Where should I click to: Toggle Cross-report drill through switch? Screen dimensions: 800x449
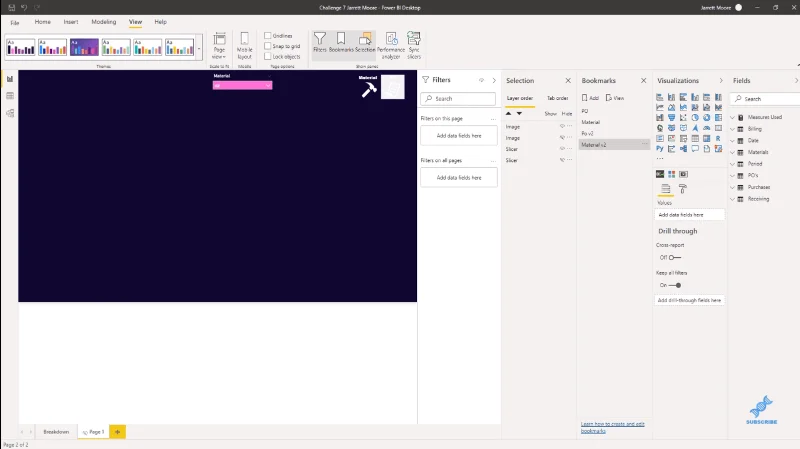pyautogui.click(x=674, y=258)
